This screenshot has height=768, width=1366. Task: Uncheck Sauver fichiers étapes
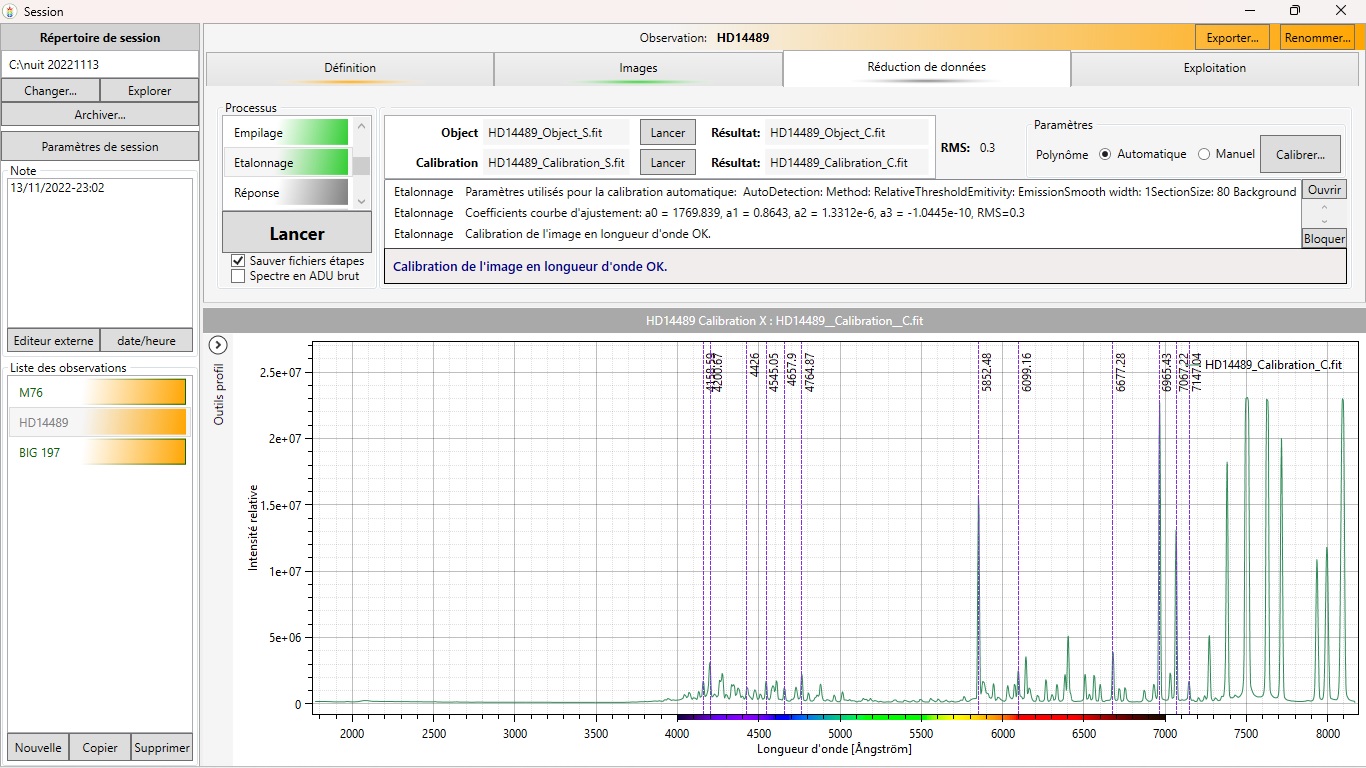point(238,261)
